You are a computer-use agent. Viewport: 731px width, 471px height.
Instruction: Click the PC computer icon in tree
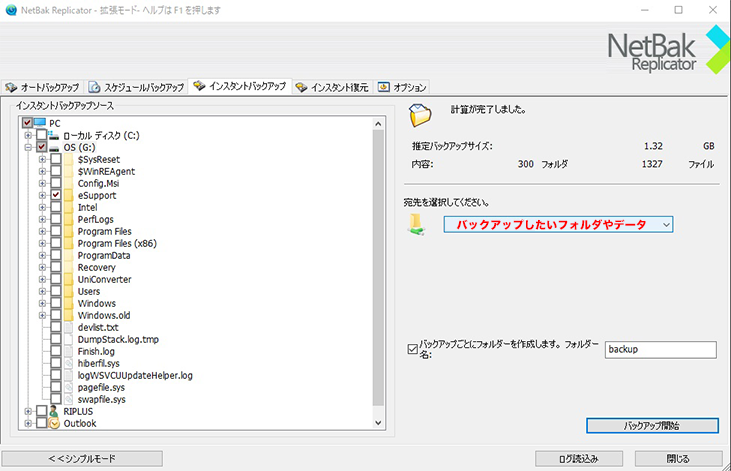pos(40,123)
